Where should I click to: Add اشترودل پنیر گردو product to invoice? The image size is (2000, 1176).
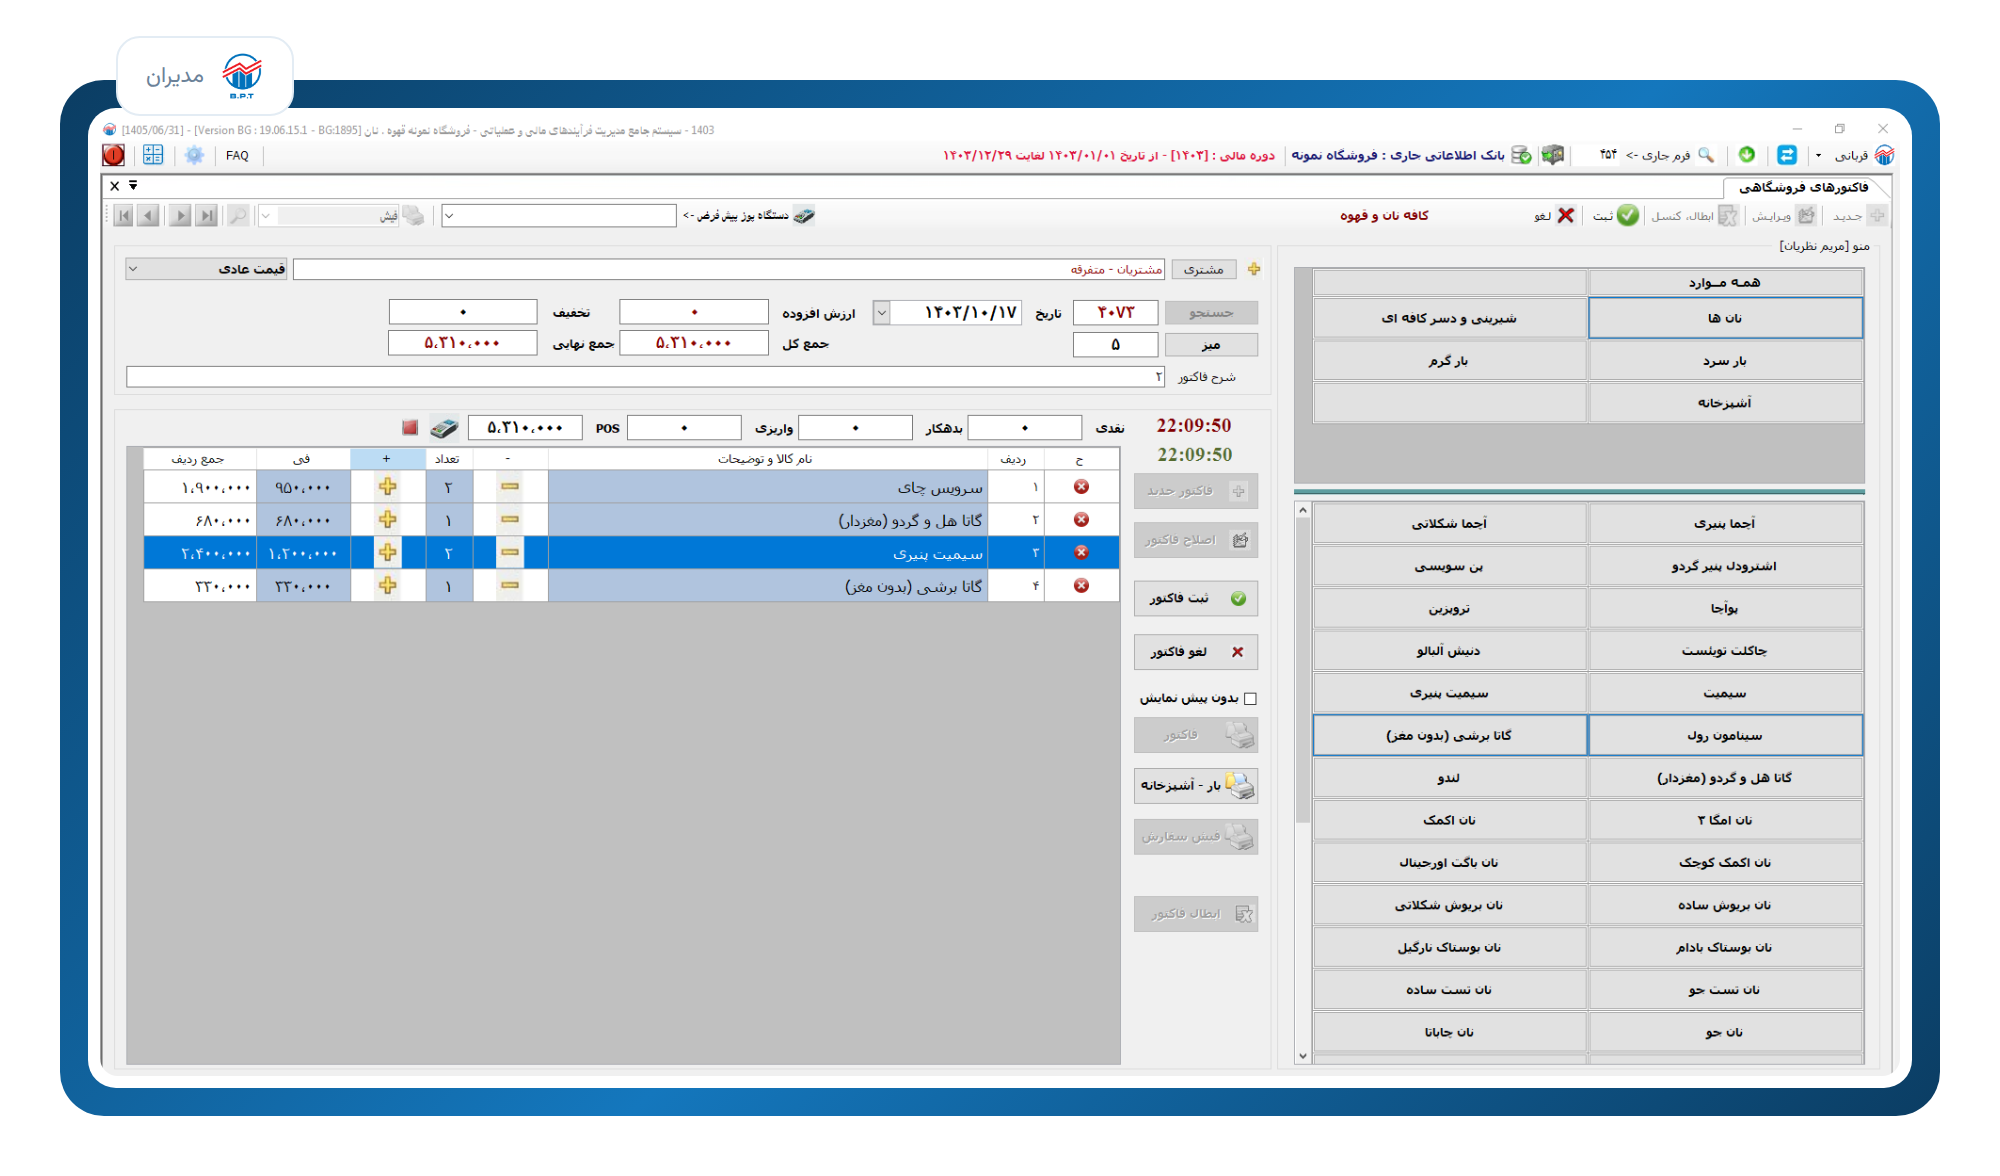click(1725, 566)
